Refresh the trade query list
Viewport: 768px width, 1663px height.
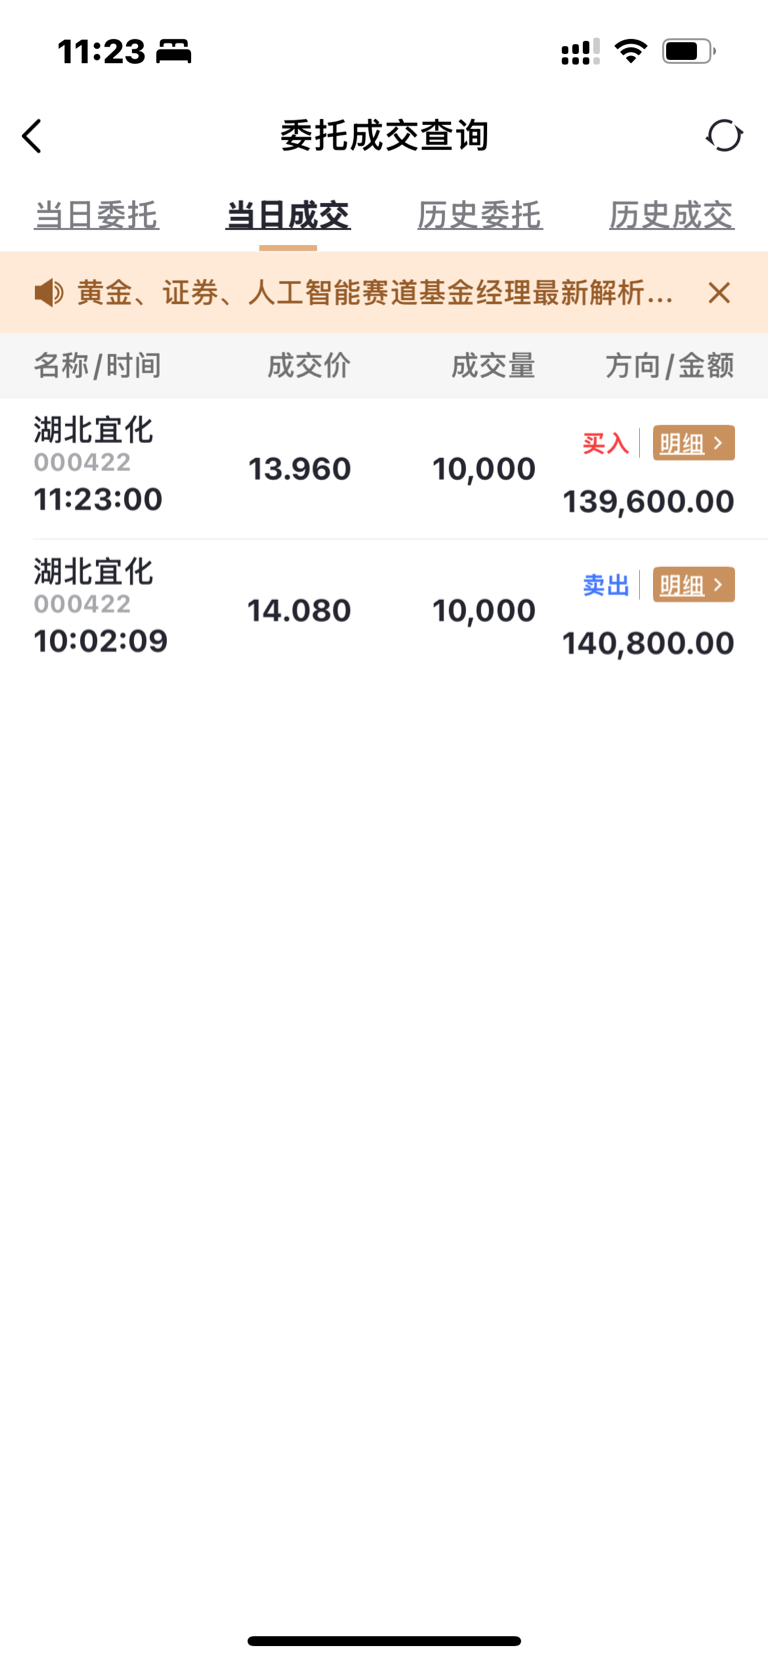724,136
